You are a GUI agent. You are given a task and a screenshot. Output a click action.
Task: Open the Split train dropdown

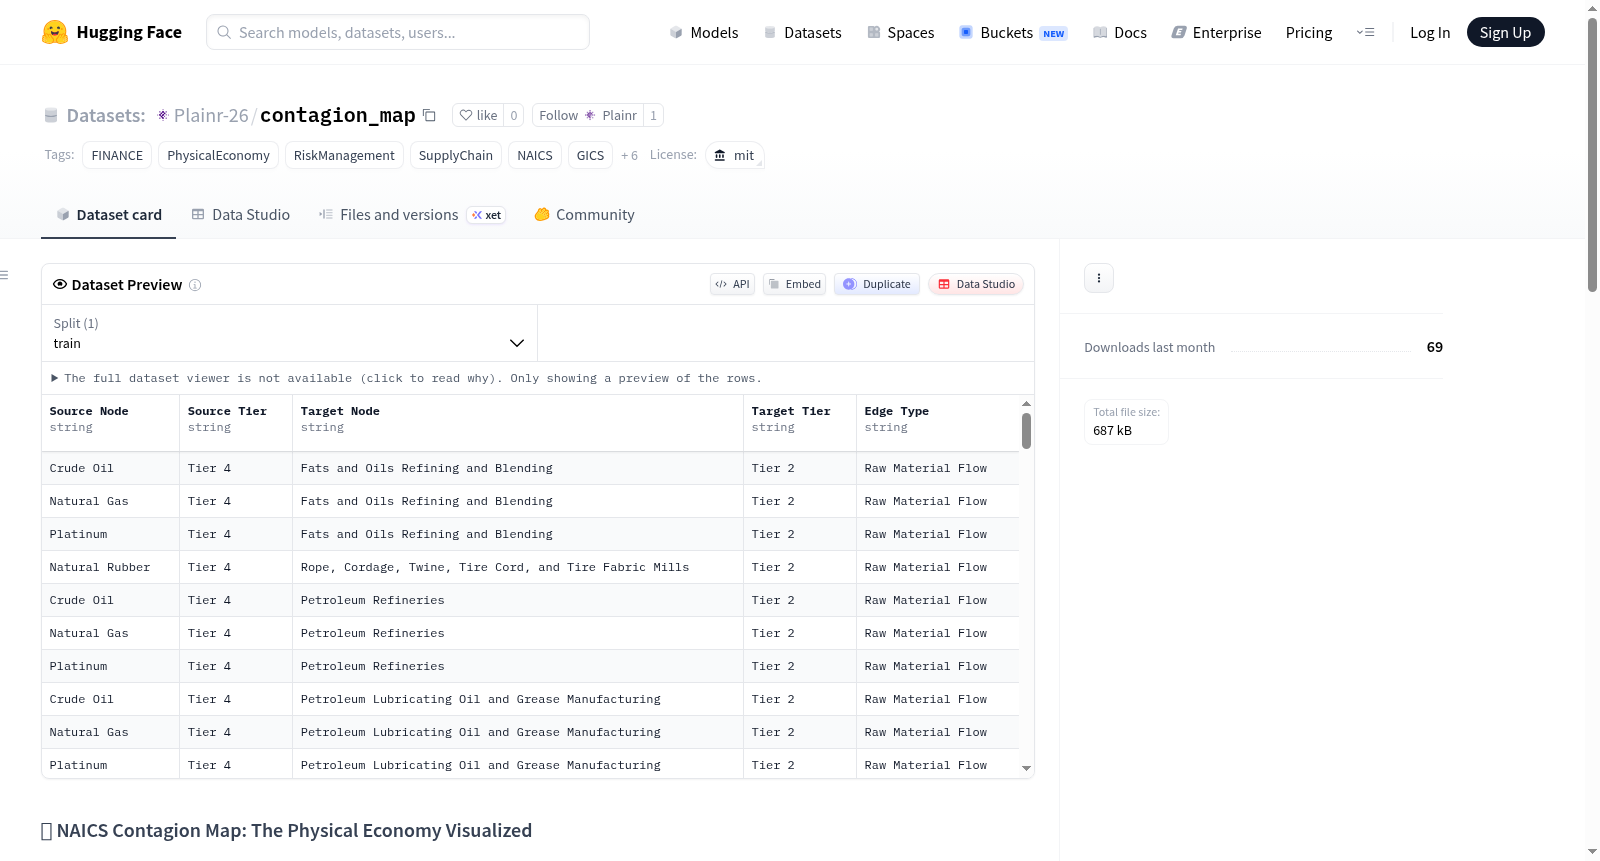tap(289, 333)
